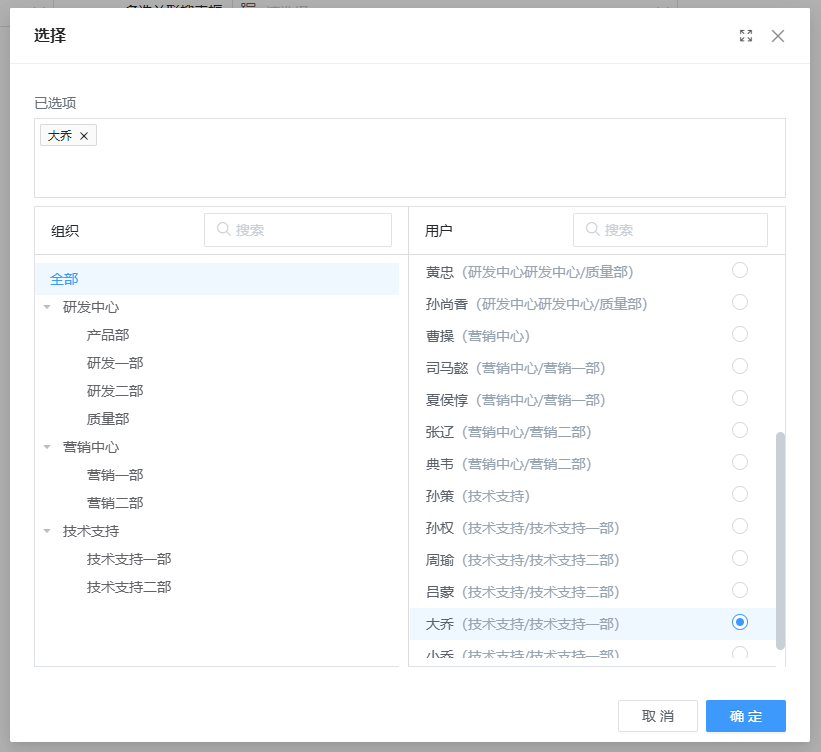
Task: Click the 取消 cancel button
Action: pos(657,716)
